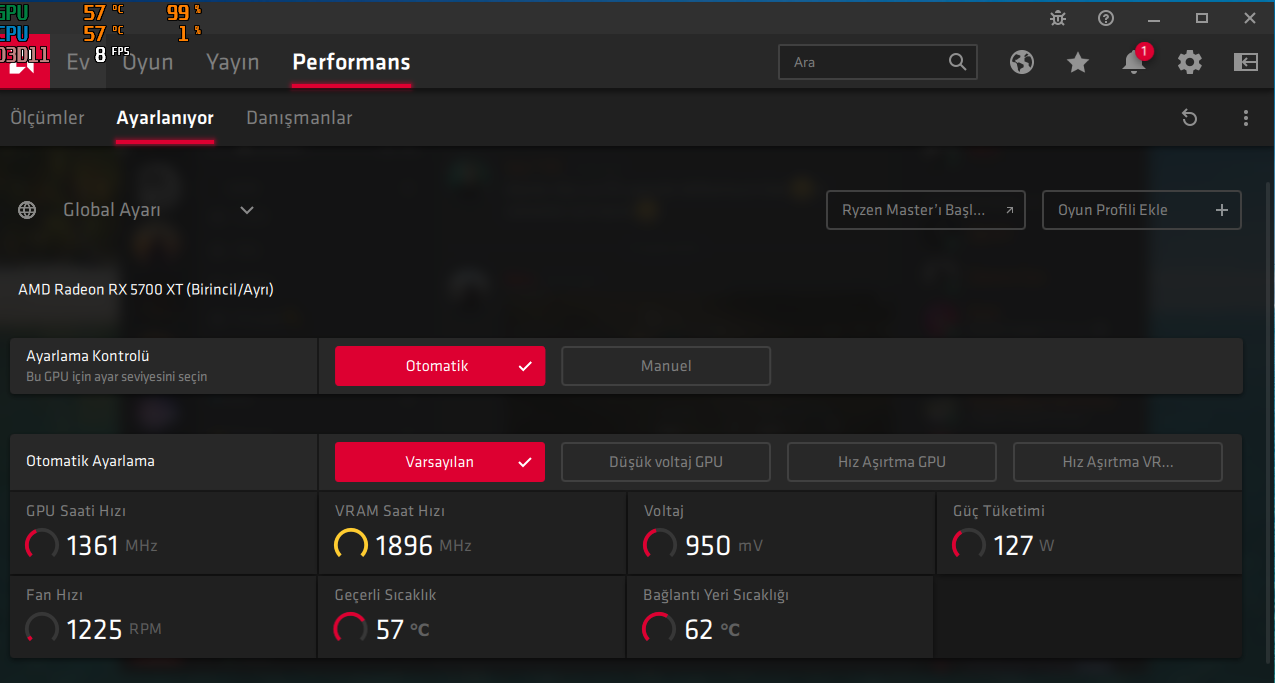Open the bug report tool icon

pos(1058,18)
